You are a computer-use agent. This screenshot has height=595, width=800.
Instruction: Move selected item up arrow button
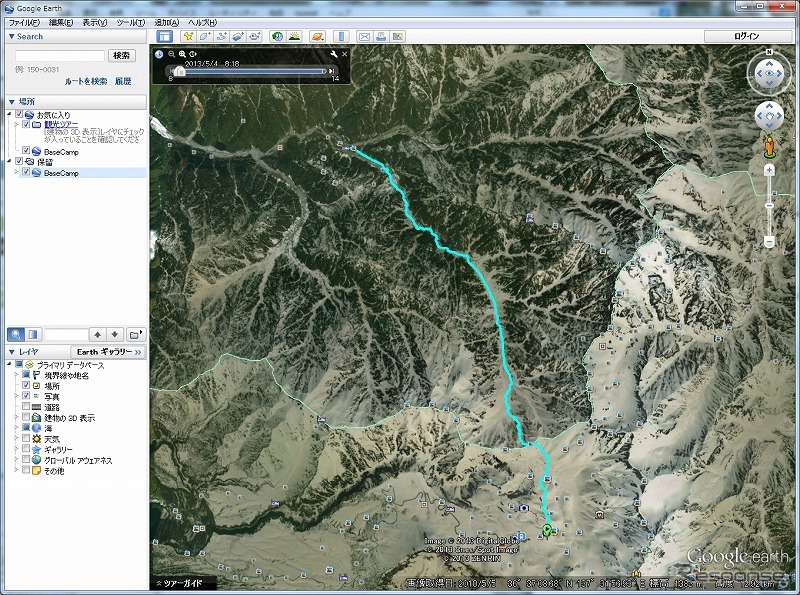pos(97,335)
